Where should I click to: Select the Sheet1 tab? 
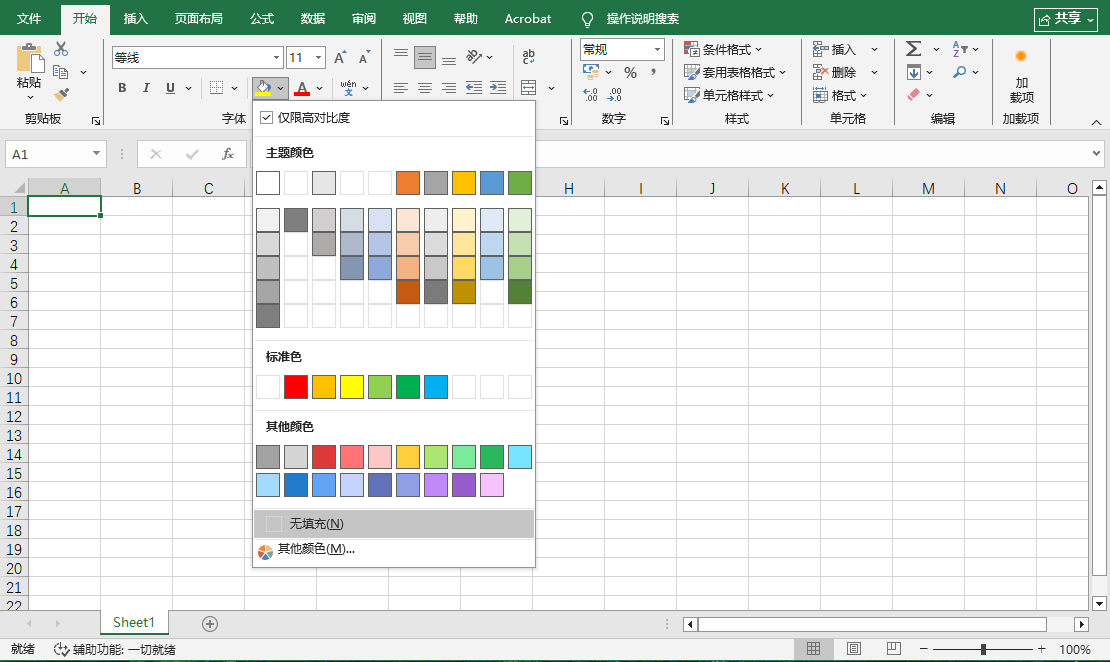point(134,622)
